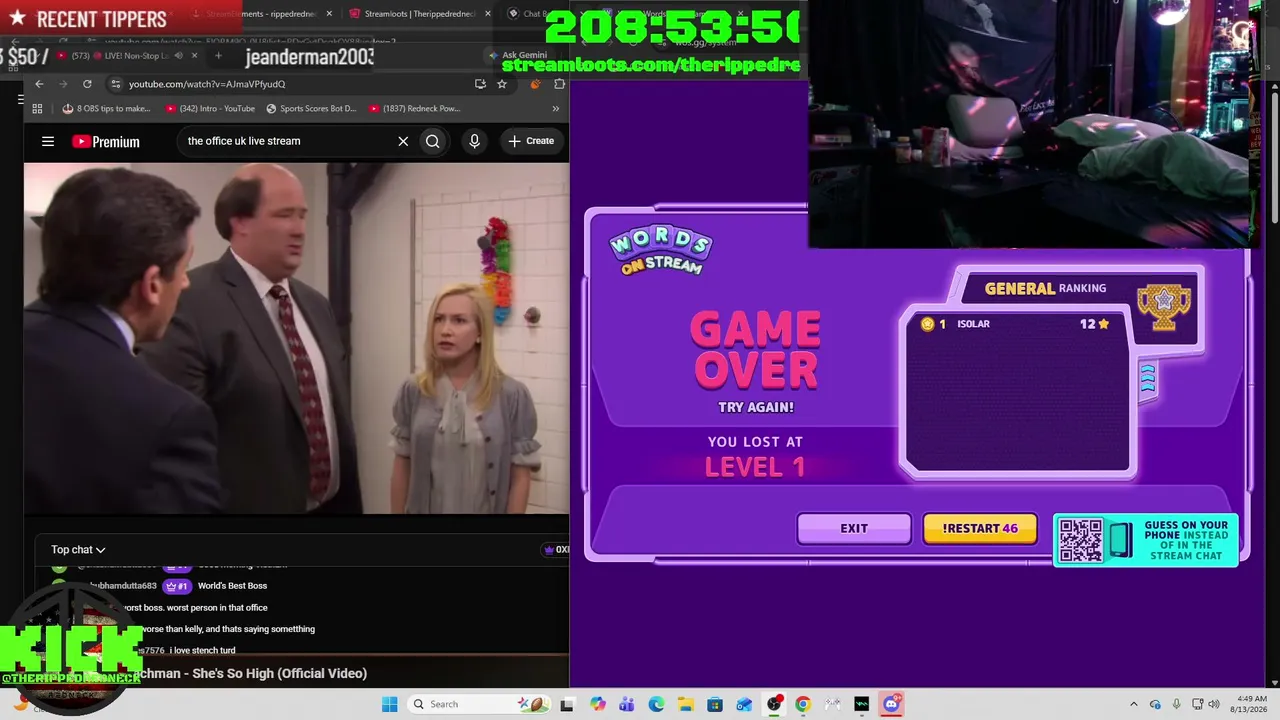
Task: Open '(342) Intro - YouTube' bookmark
Action: [210, 108]
